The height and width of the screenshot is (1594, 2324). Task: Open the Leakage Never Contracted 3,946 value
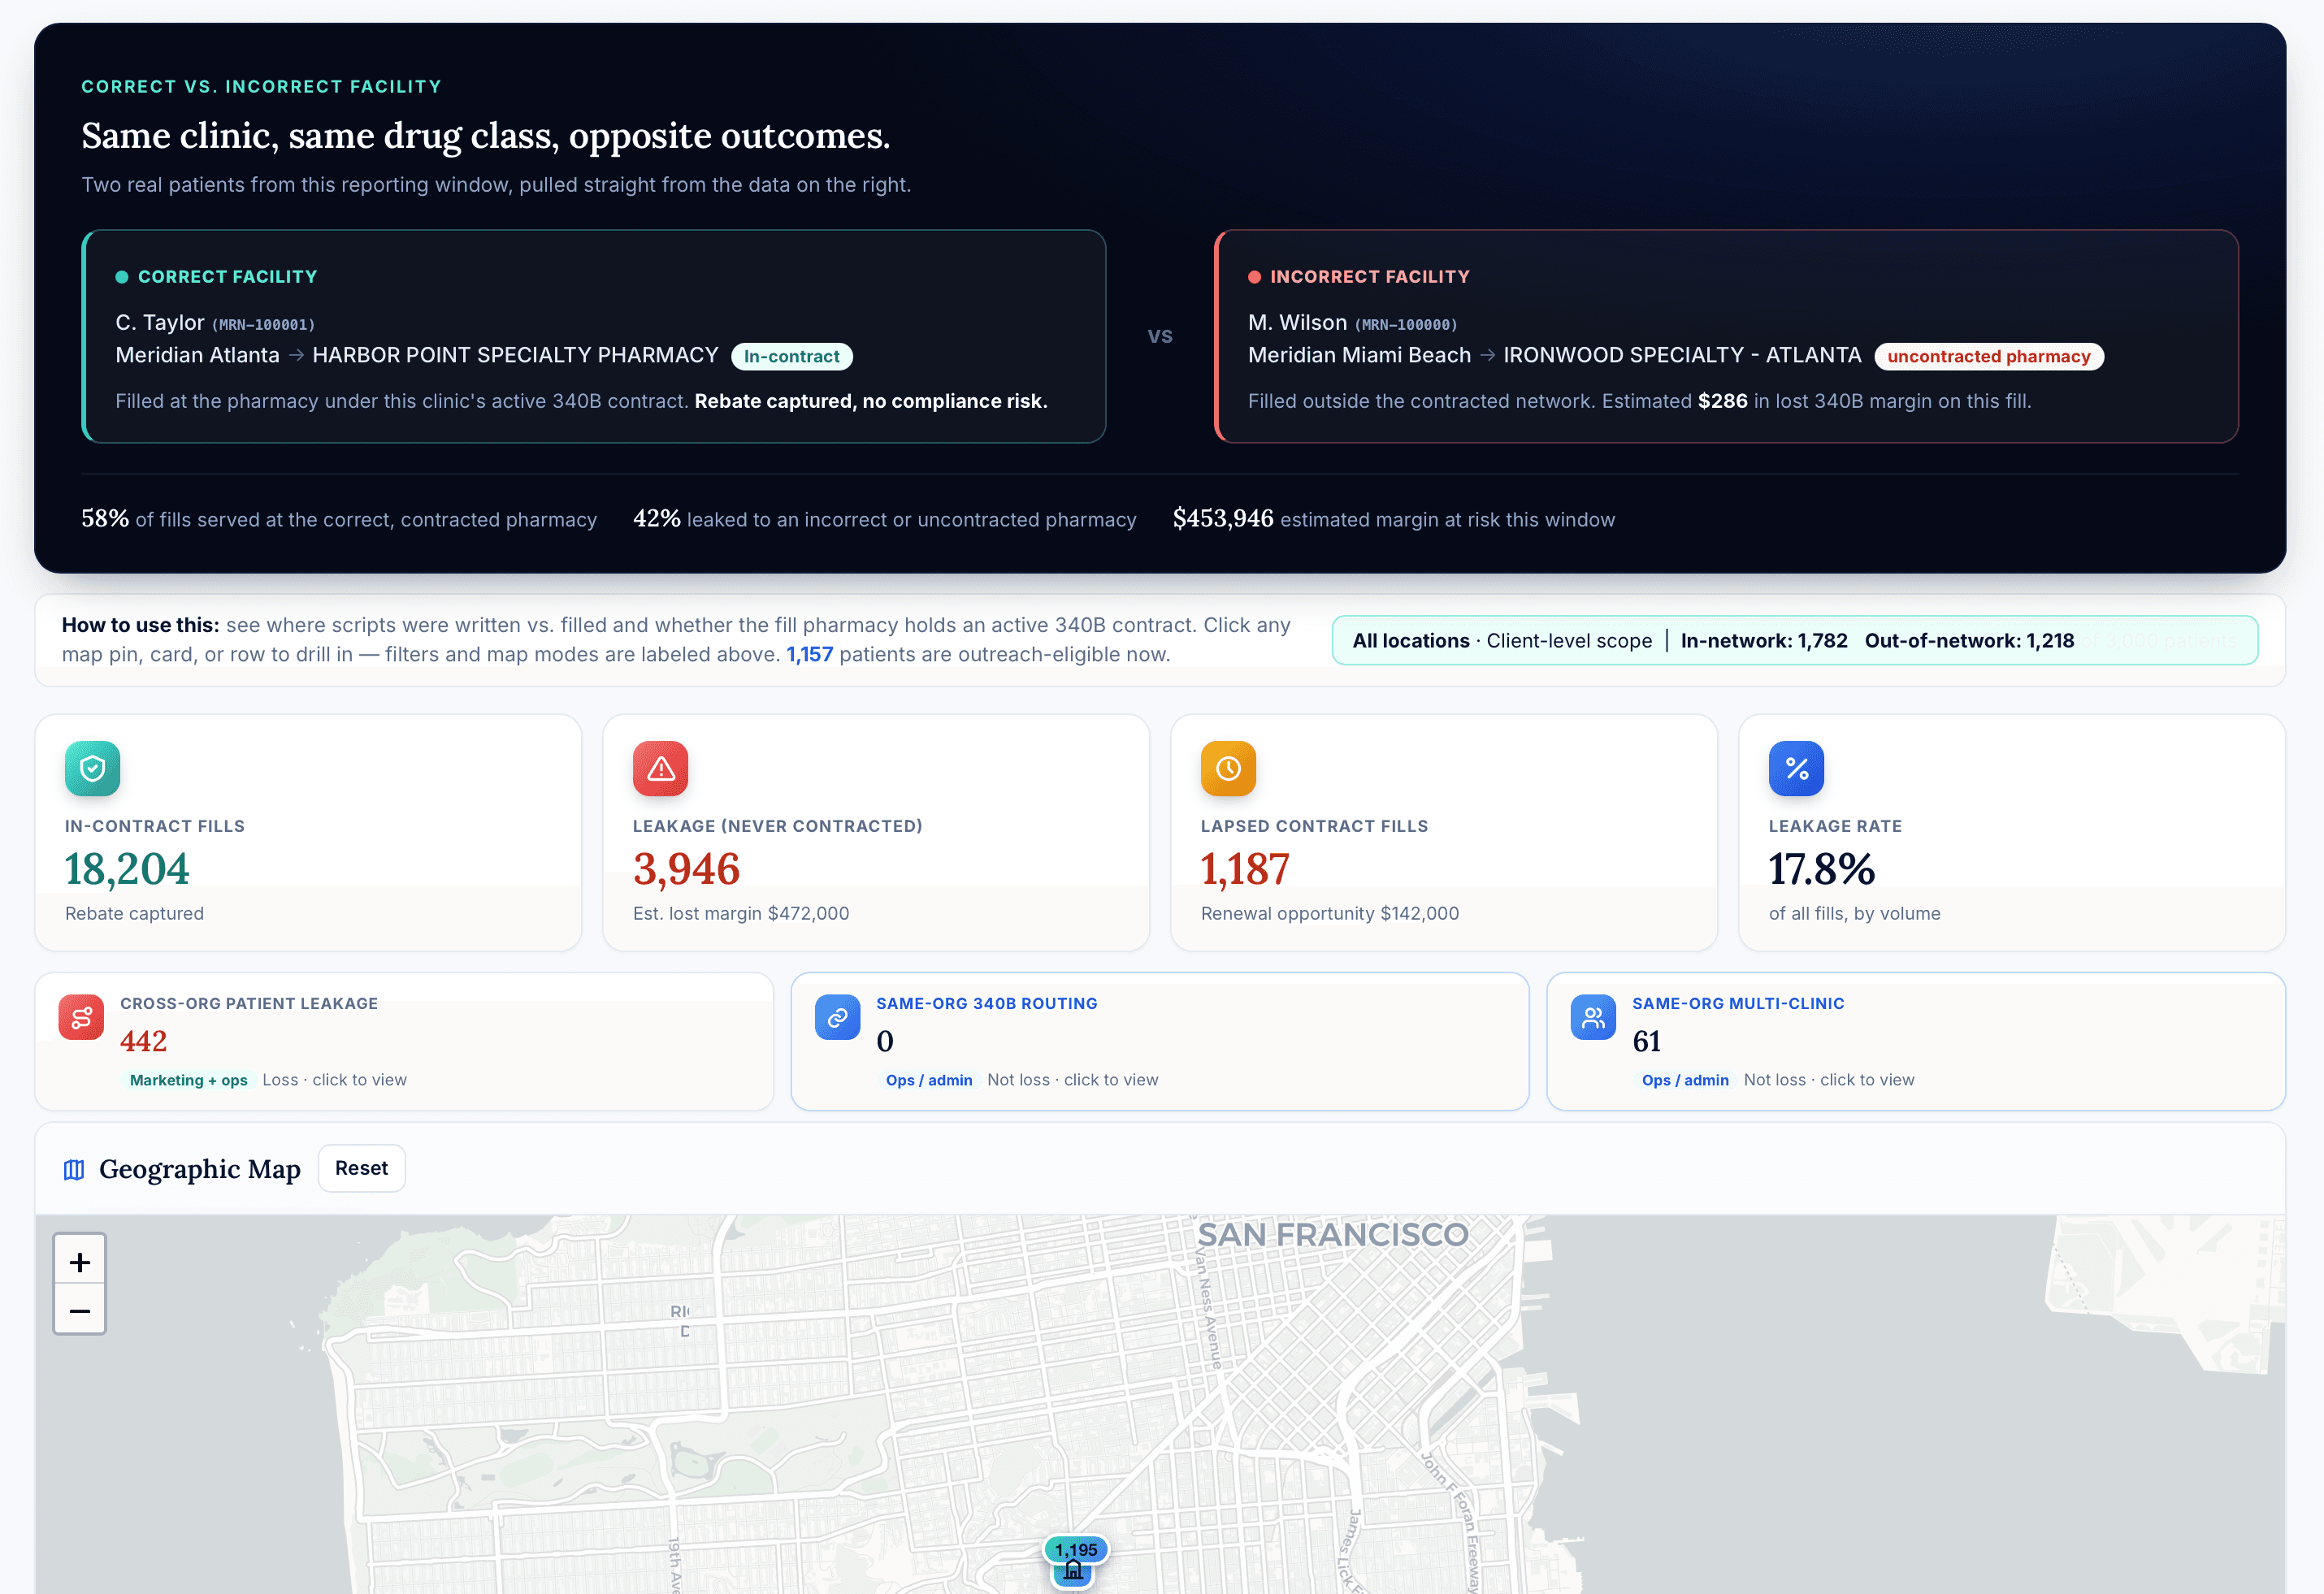click(686, 869)
